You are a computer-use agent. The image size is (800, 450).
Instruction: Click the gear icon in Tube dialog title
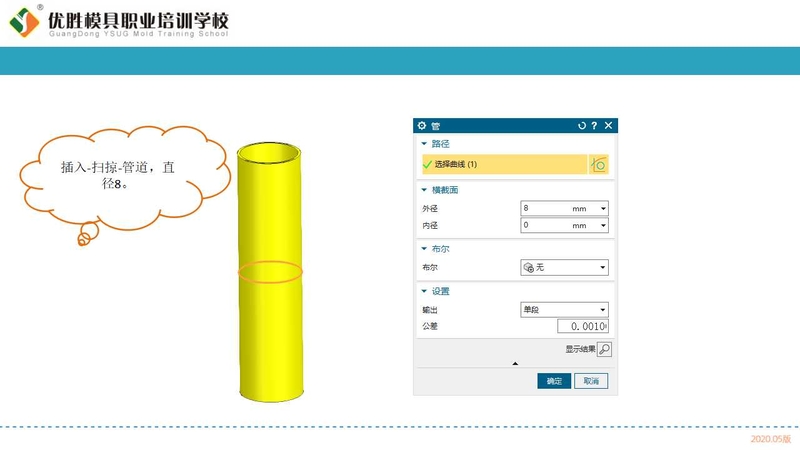click(x=421, y=126)
